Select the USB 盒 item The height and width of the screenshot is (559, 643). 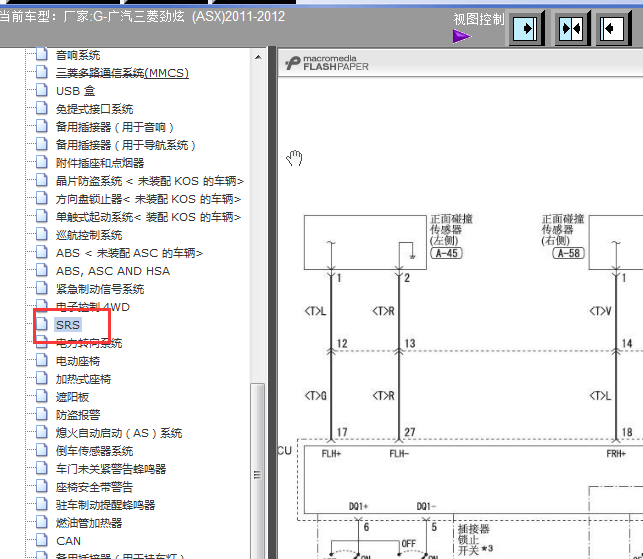[x=75, y=91]
